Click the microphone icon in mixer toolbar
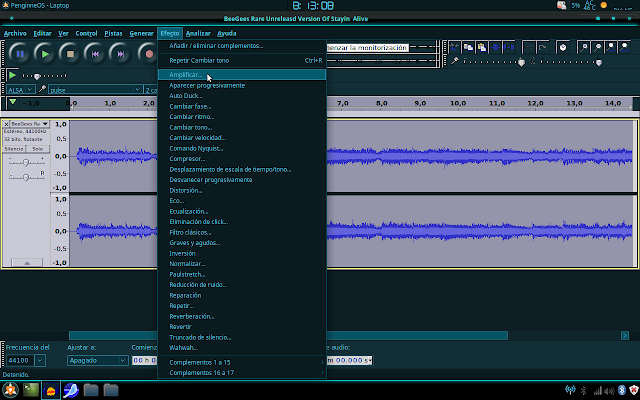The width and height of the screenshot is (640, 400). pos(455,61)
